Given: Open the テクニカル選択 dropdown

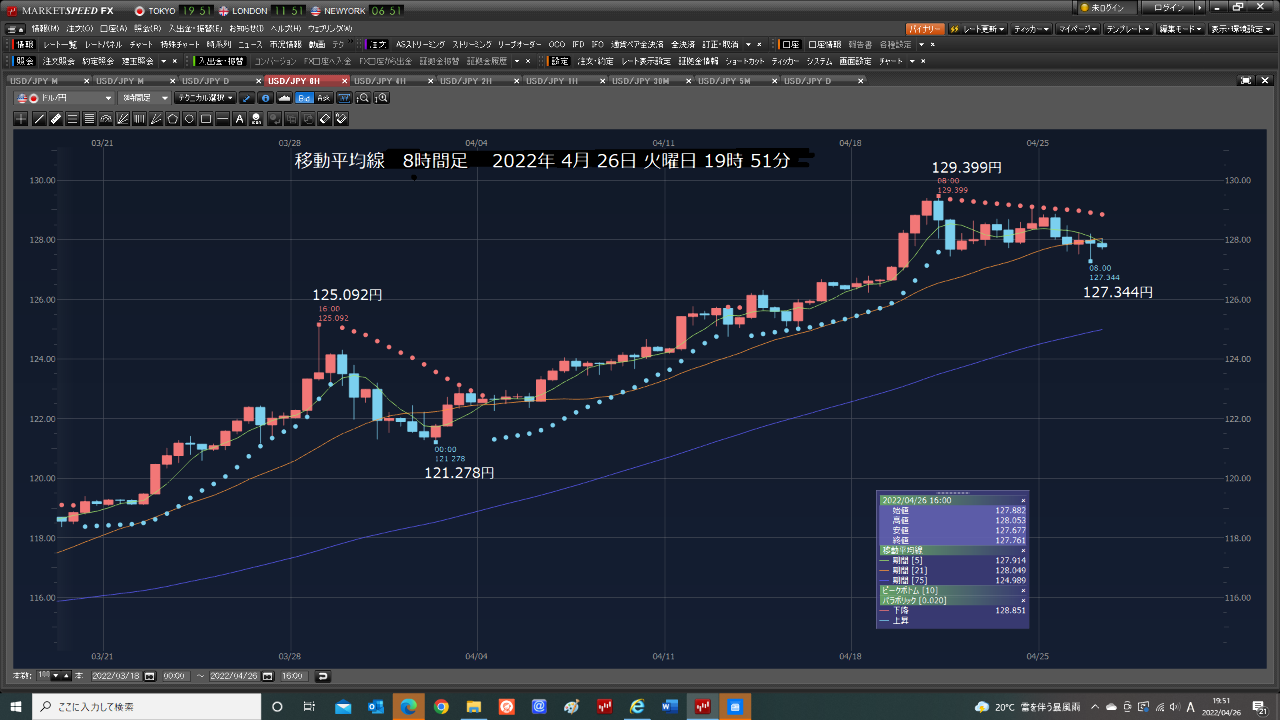Looking at the screenshot, I should pos(204,98).
